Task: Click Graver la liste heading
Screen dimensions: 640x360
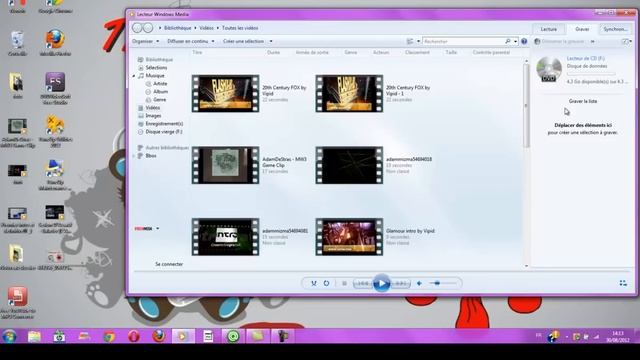Action: [583, 101]
